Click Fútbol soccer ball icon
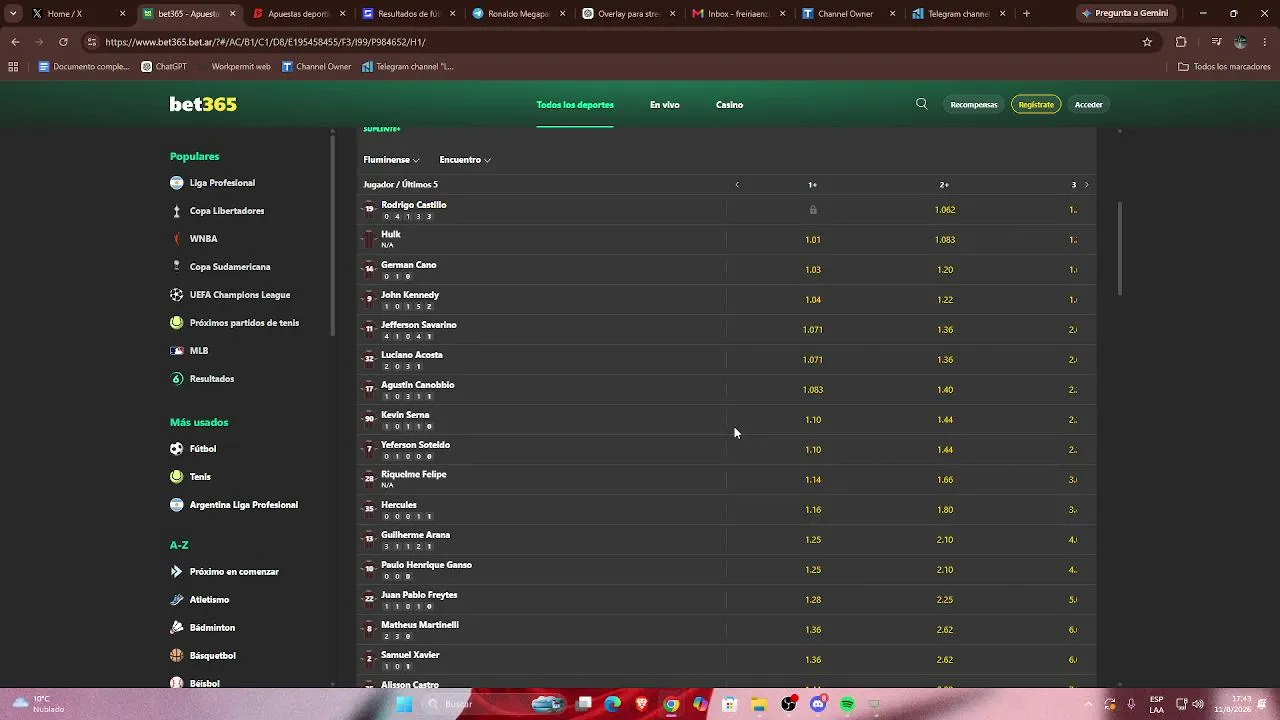Screen dimensions: 1280x720 177,449
